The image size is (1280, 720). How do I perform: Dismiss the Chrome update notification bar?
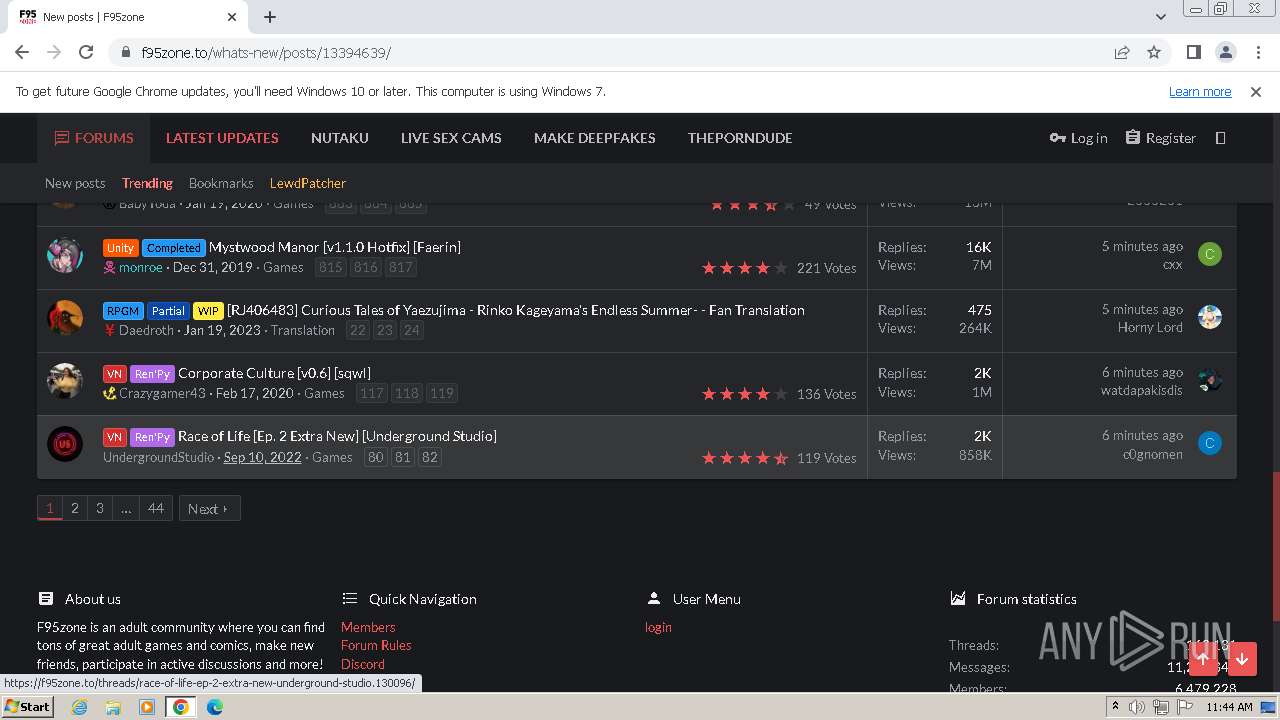pyautogui.click(x=1256, y=91)
